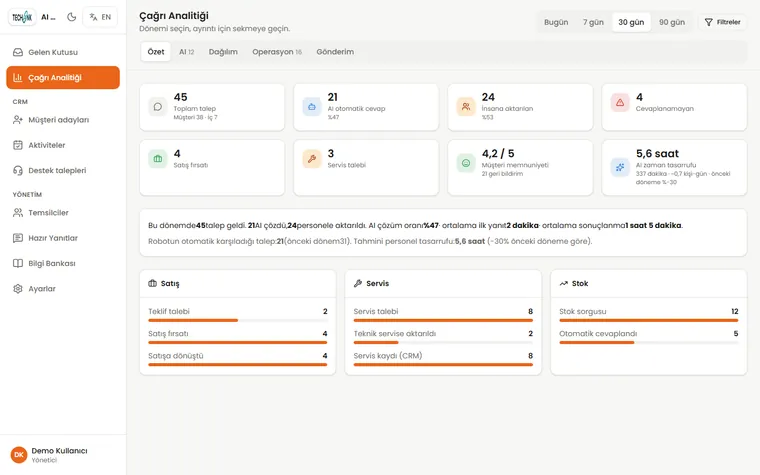
Task: Click the İnsana aktarılan people icon
Action: pyautogui.click(x=466, y=107)
